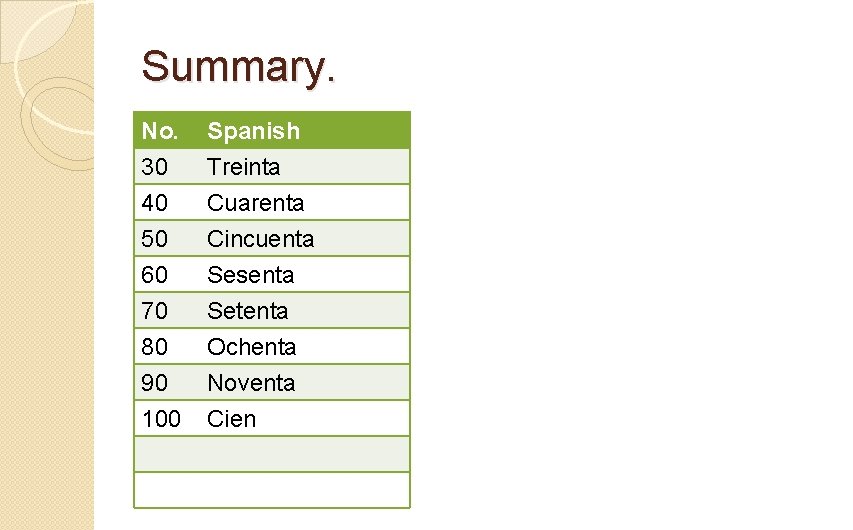The height and width of the screenshot is (530, 853).
Task: Select the "Spanish" column header cell
Action: click(x=253, y=131)
